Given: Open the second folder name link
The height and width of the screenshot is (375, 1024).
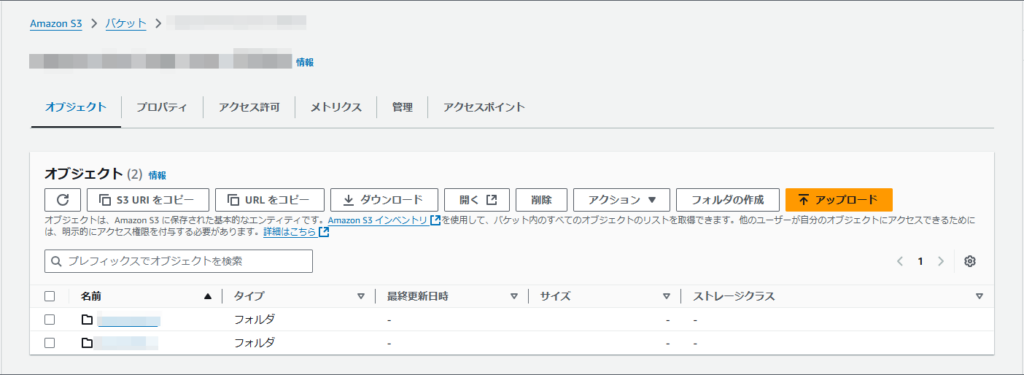Looking at the screenshot, I should 126,342.
